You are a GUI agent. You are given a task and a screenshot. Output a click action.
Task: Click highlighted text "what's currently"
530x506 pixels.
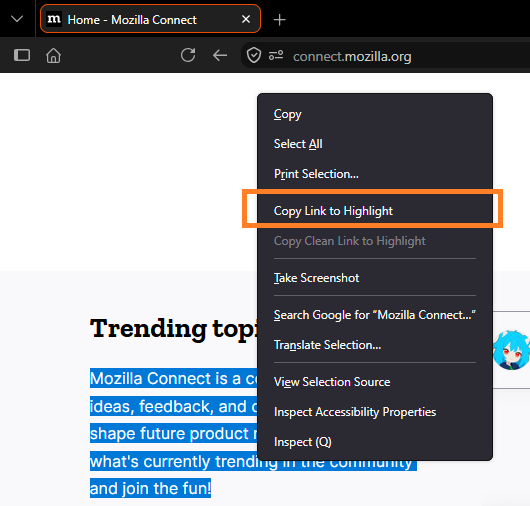point(150,461)
